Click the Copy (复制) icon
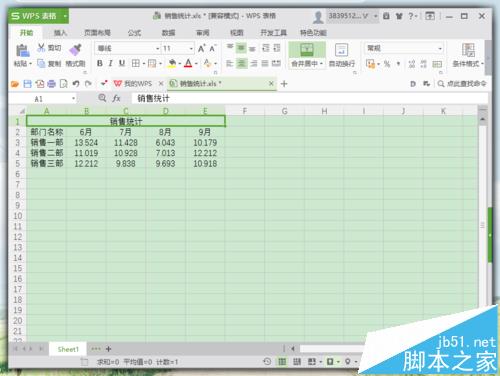Image resolution: width=500 pixels, height=376 pixels. tap(41, 63)
